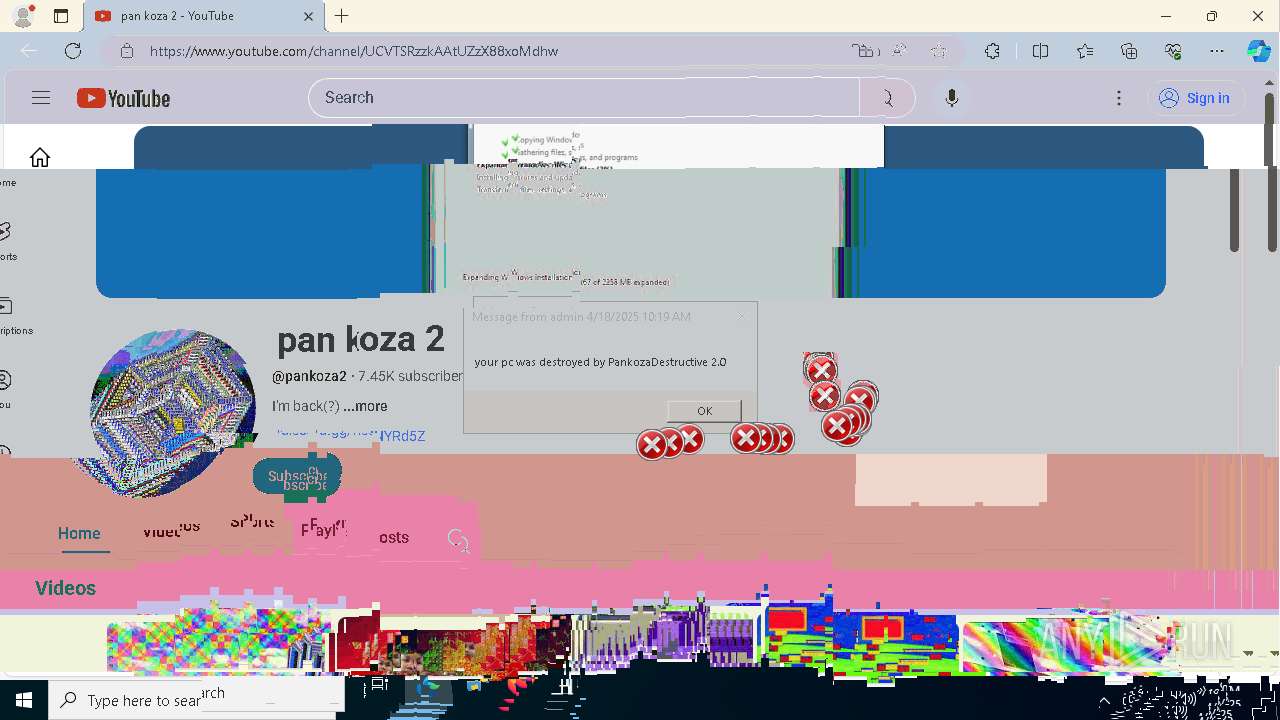The width and height of the screenshot is (1280, 720).
Task: Refresh the current page
Action: tap(73, 51)
